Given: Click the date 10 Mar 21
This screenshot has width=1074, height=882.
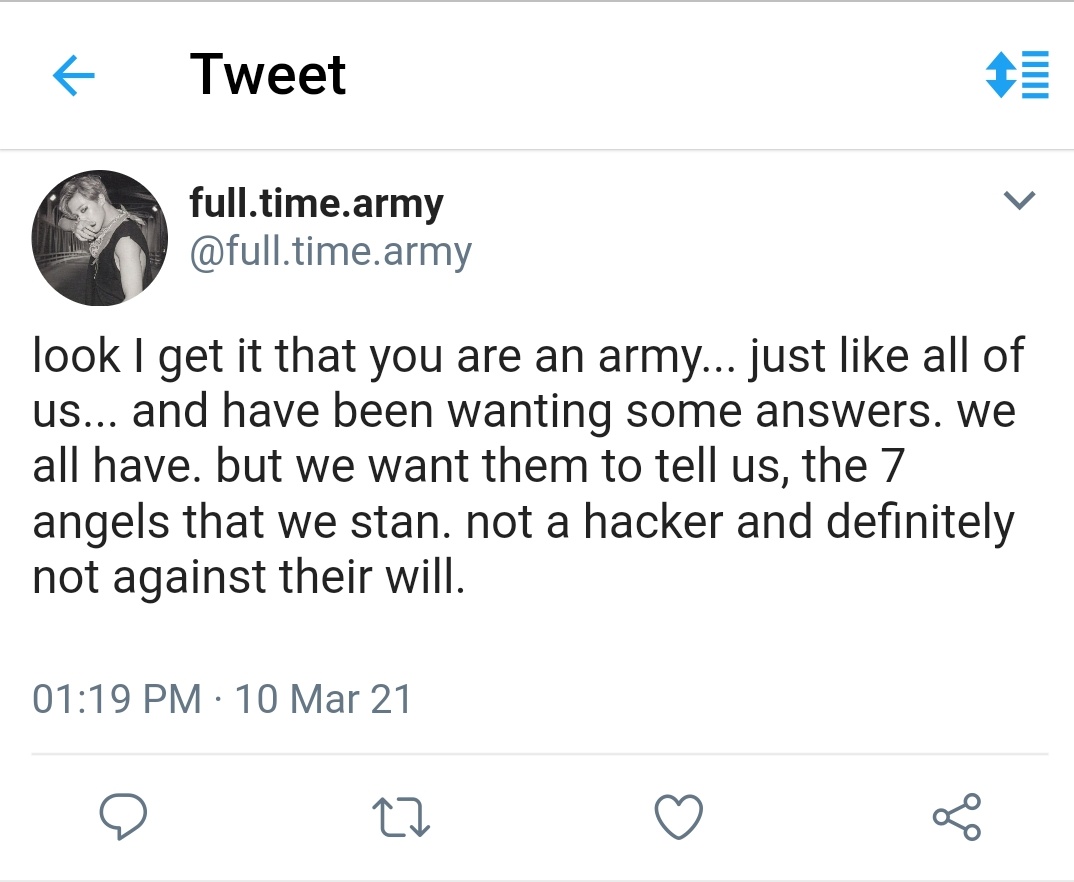Looking at the screenshot, I should [x=323, y=698].
